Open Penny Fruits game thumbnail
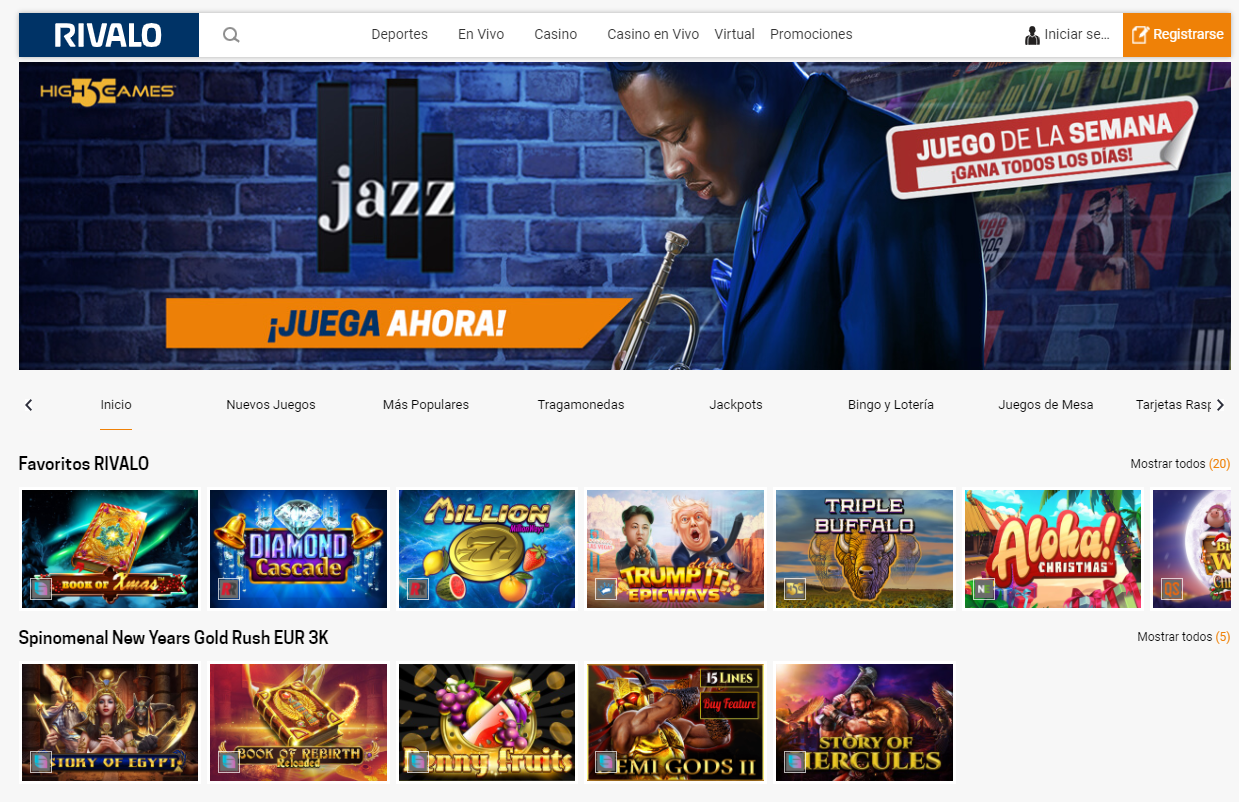1239x802 pixels. click(x=487, y=722)
